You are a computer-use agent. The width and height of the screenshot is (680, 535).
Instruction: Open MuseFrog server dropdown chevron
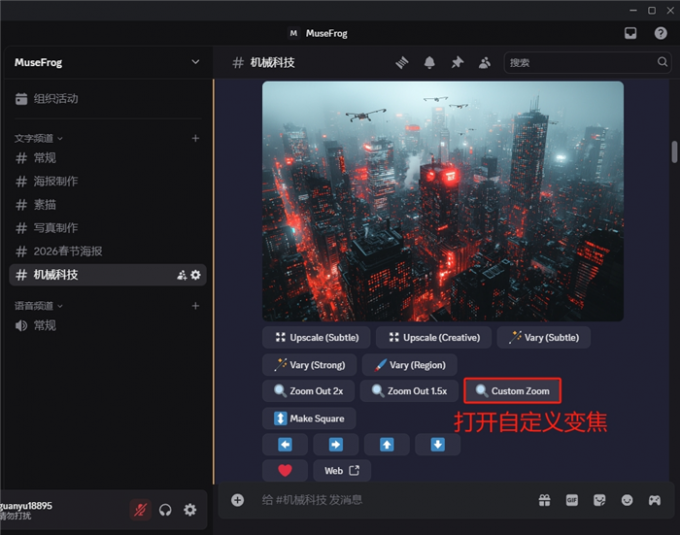tap(196, 62)
